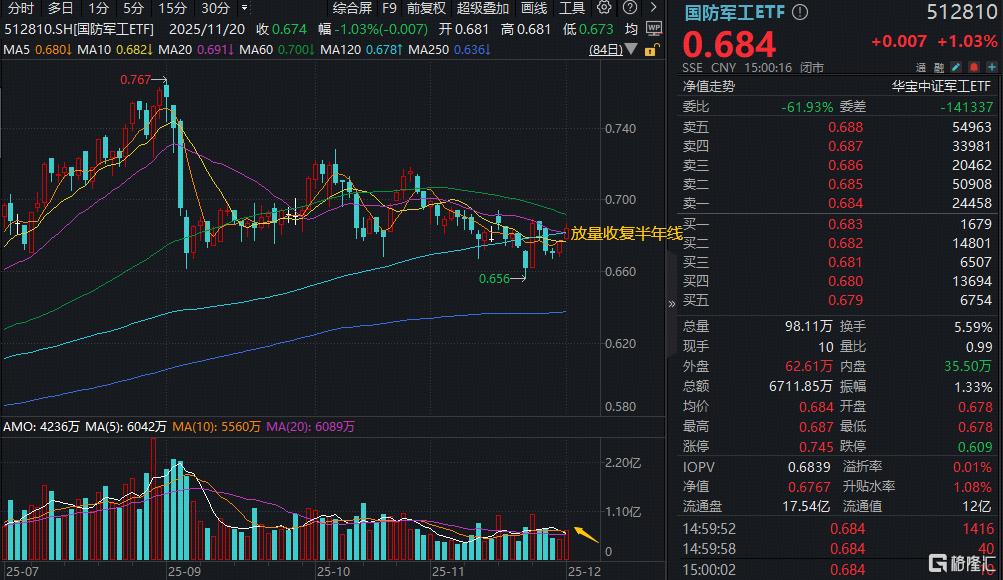Open the (84日) range dropdown

coord(609,49)
